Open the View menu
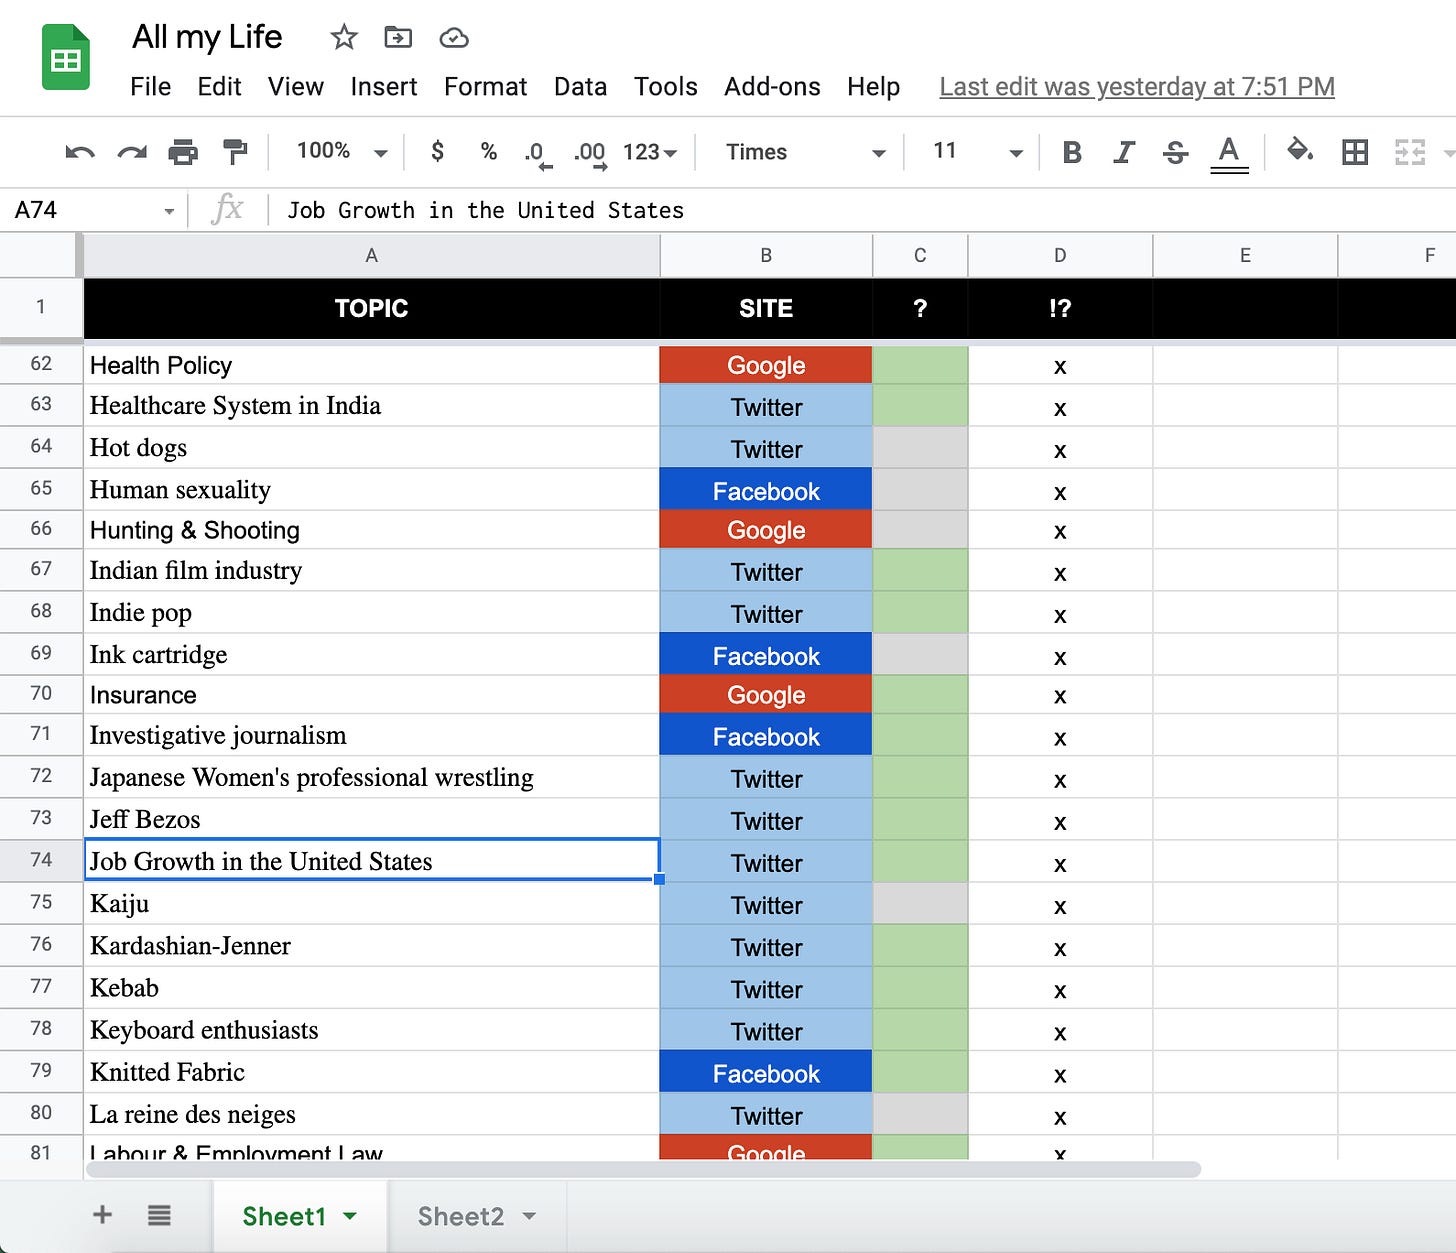The height and width of the screenshot is (1253, 1456). tap(295, 87)
